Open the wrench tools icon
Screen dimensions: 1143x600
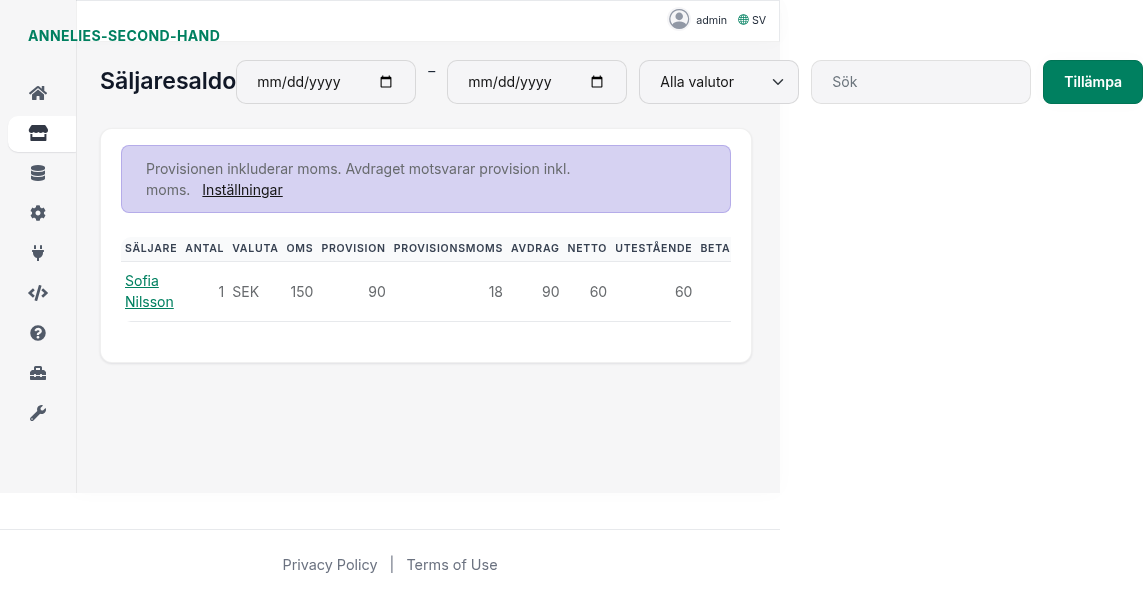tap(38, 413)
